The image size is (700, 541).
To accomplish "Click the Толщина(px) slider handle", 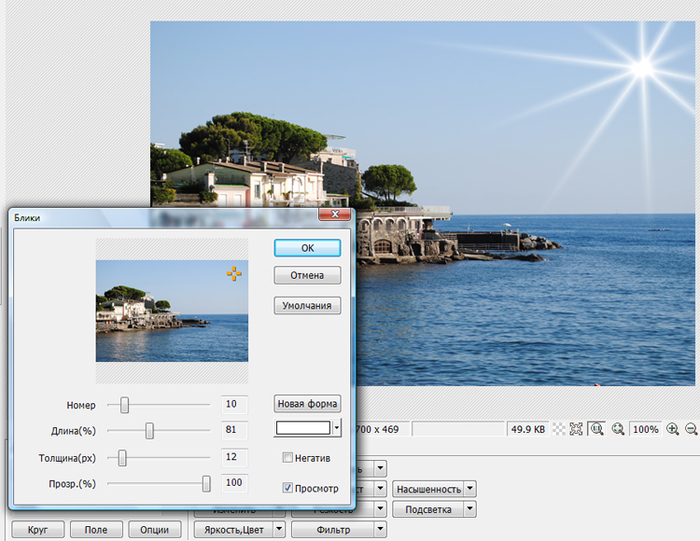I will click(122, 458).
